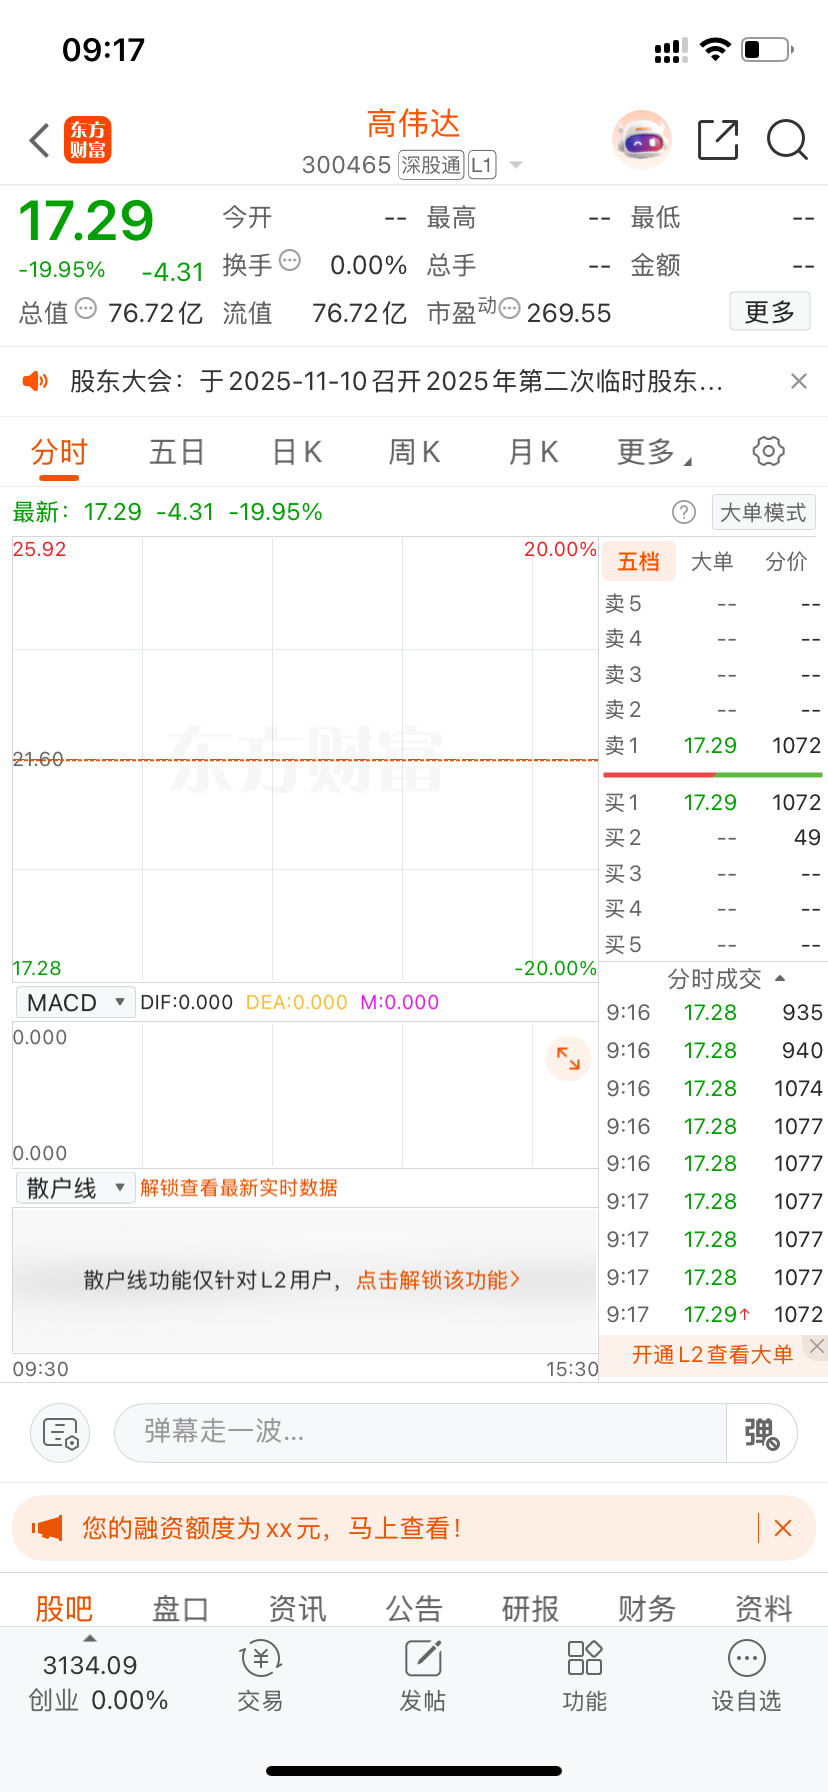
Task: Tap the 换手 info bubble icon
Action: pos(290,260)
